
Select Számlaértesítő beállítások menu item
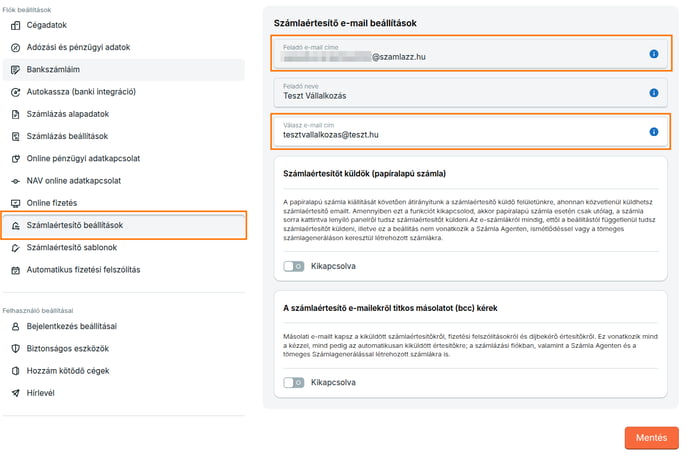coord(123,226)
